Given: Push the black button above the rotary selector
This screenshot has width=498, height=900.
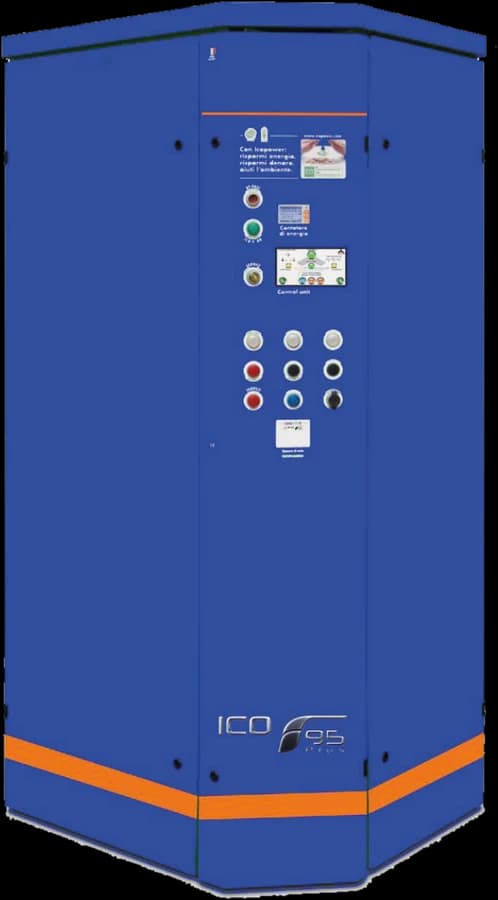Looking at the screenshot, I should point(333,370).
